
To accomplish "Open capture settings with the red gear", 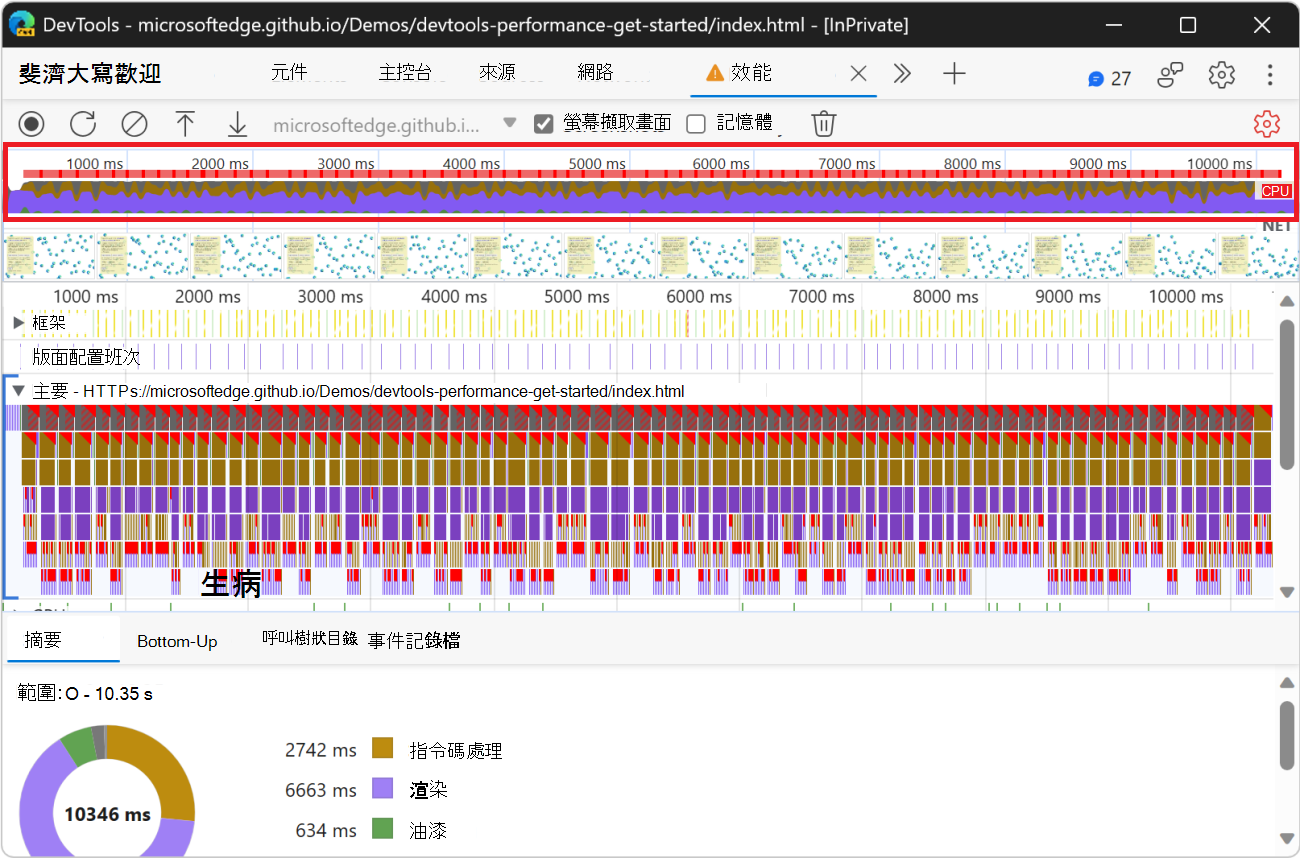I will pyautogui.click(x=1267, y=124).
